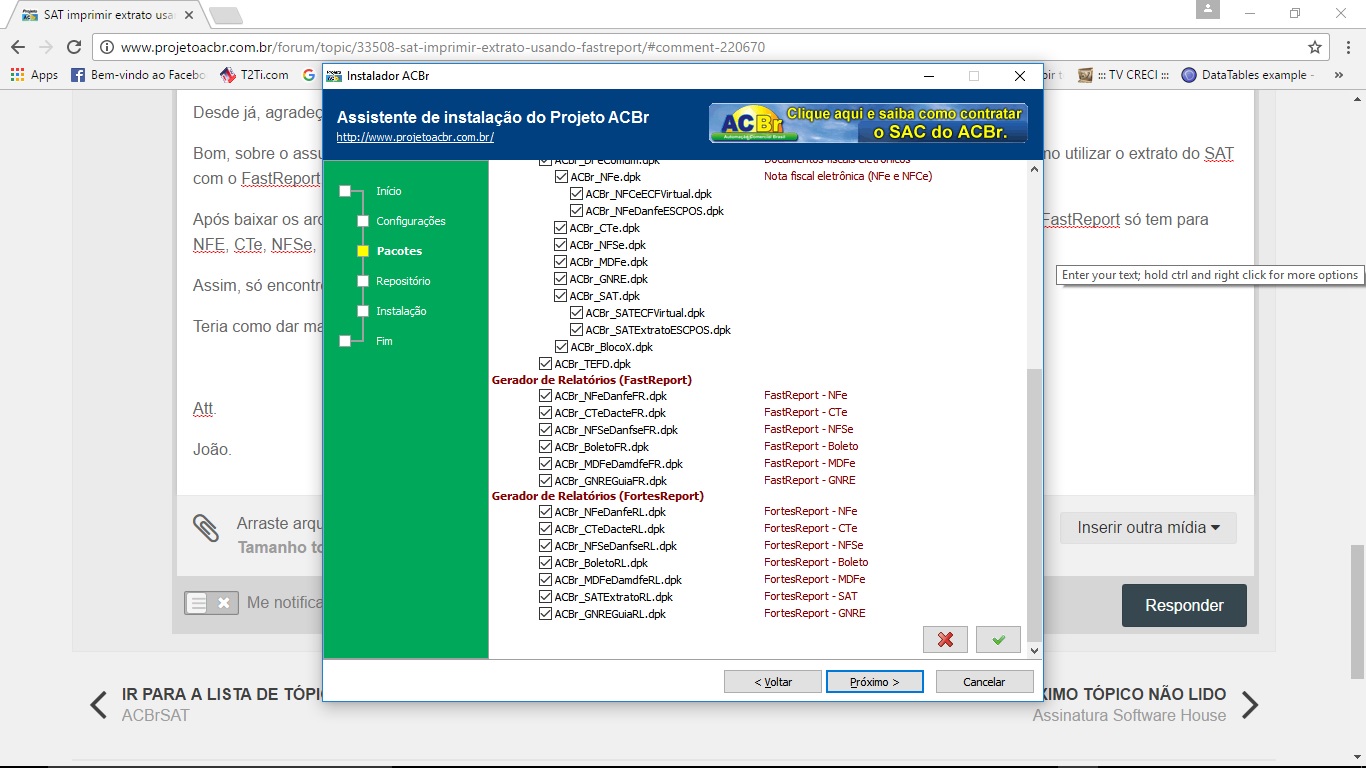This screenshot has height=768, width=1366.
Task: Click the Chrome forward arrow
Action: coord(46,47)
